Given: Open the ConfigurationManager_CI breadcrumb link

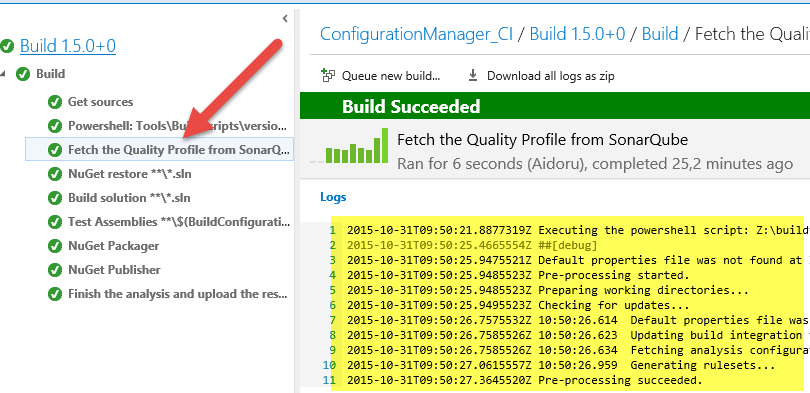Looking at the screenshot, I should click(416, 34).
